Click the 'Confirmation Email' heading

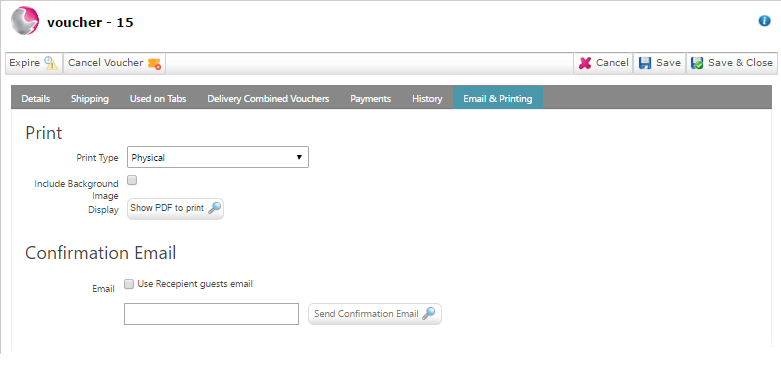101,253
